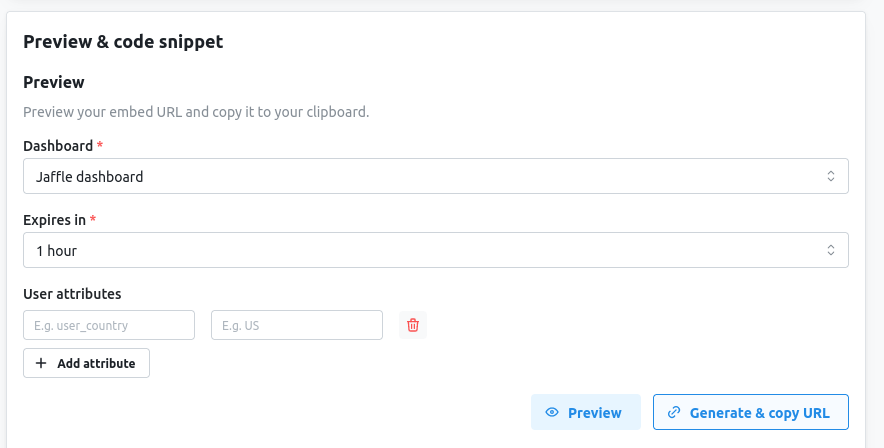Focus the user_country attribute name field
This screenshot has width=884, height=448.
(109, 325)
